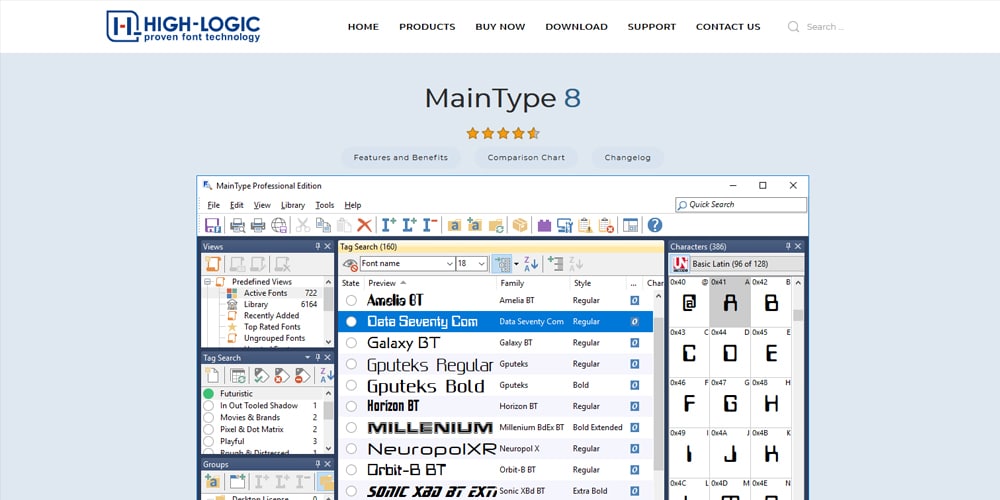
Task: Open the Library menu
Action: click(x=293, y=205)
